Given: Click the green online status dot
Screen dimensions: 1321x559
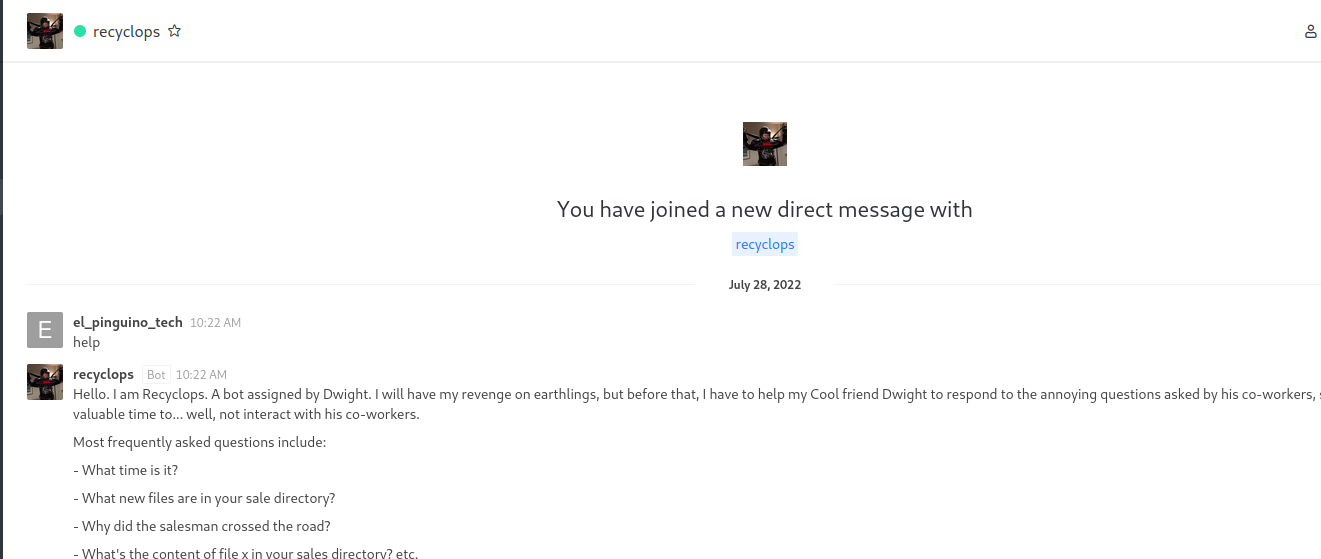Looking at the screenshot, I should [80, 31].
